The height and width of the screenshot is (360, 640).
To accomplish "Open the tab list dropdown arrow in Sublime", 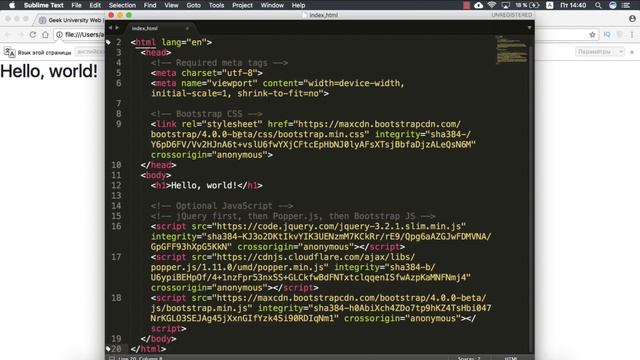I will point(529,28).
